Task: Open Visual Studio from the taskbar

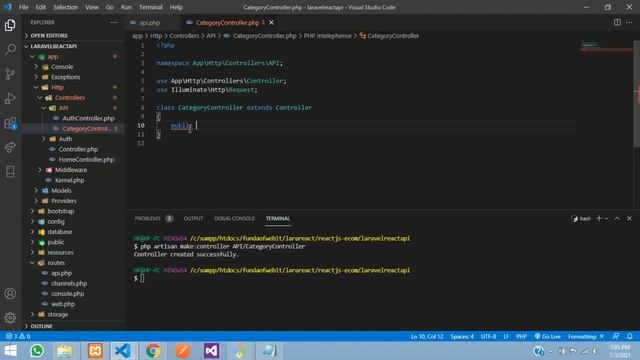Action: pyautogui.click(x=211, y=351)
